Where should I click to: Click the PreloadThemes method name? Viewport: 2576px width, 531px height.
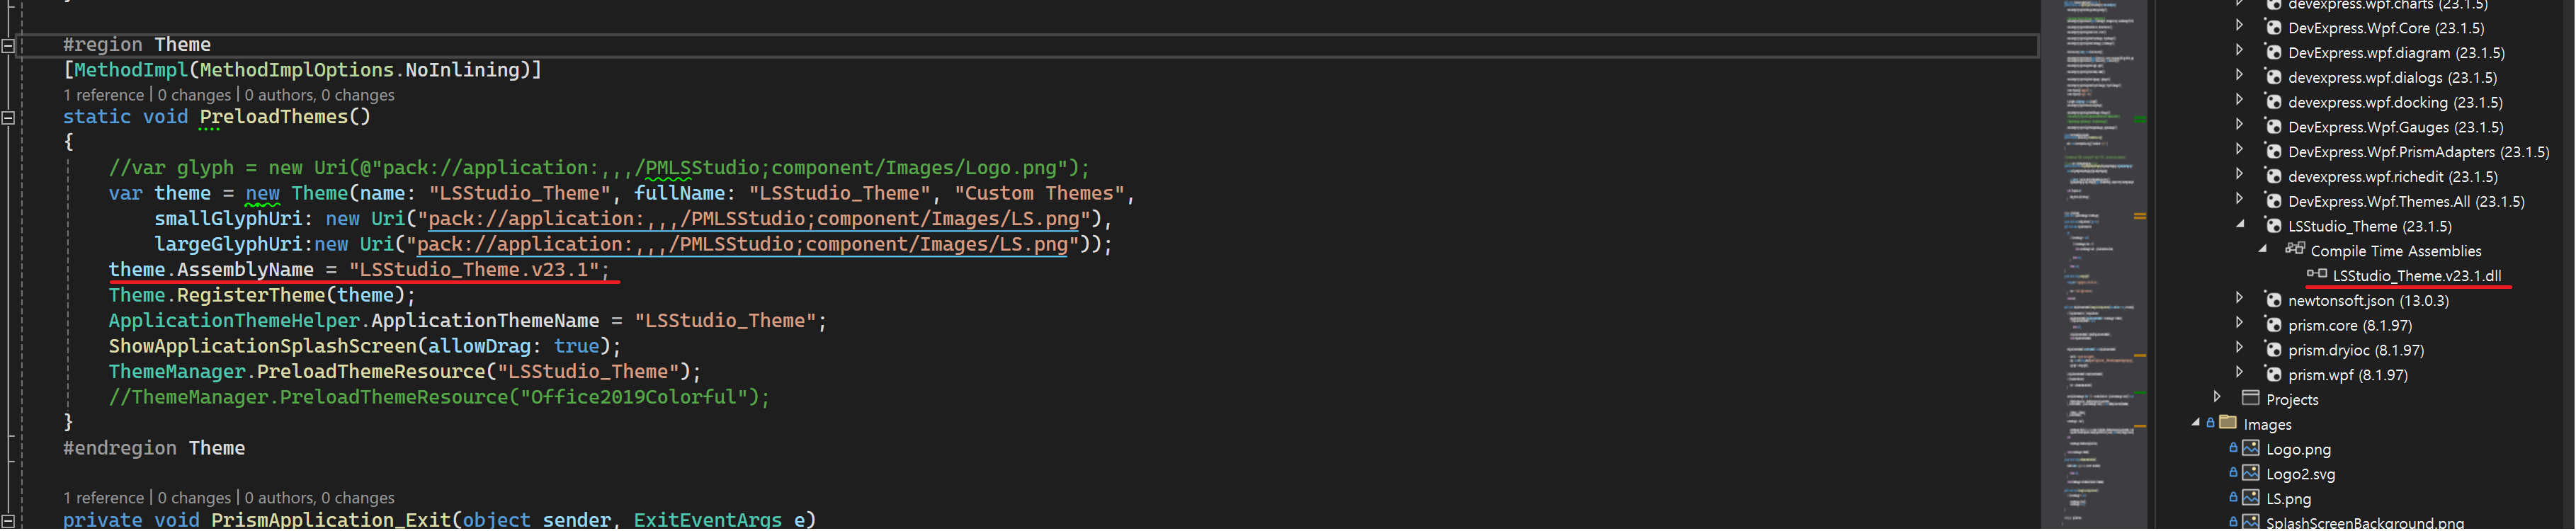tap(274, 117)
